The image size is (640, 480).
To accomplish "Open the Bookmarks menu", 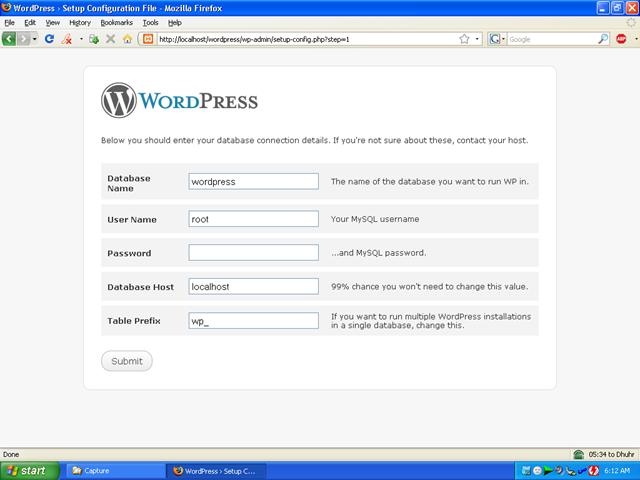I will point(116,23).
